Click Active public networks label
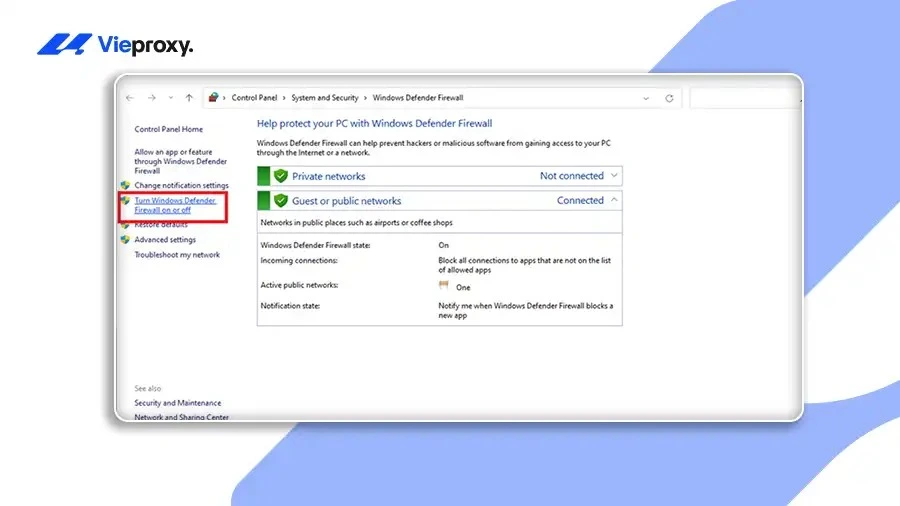The height and width of the screenshot is (506, 900). pyautogui.click(x=300, y=285)
